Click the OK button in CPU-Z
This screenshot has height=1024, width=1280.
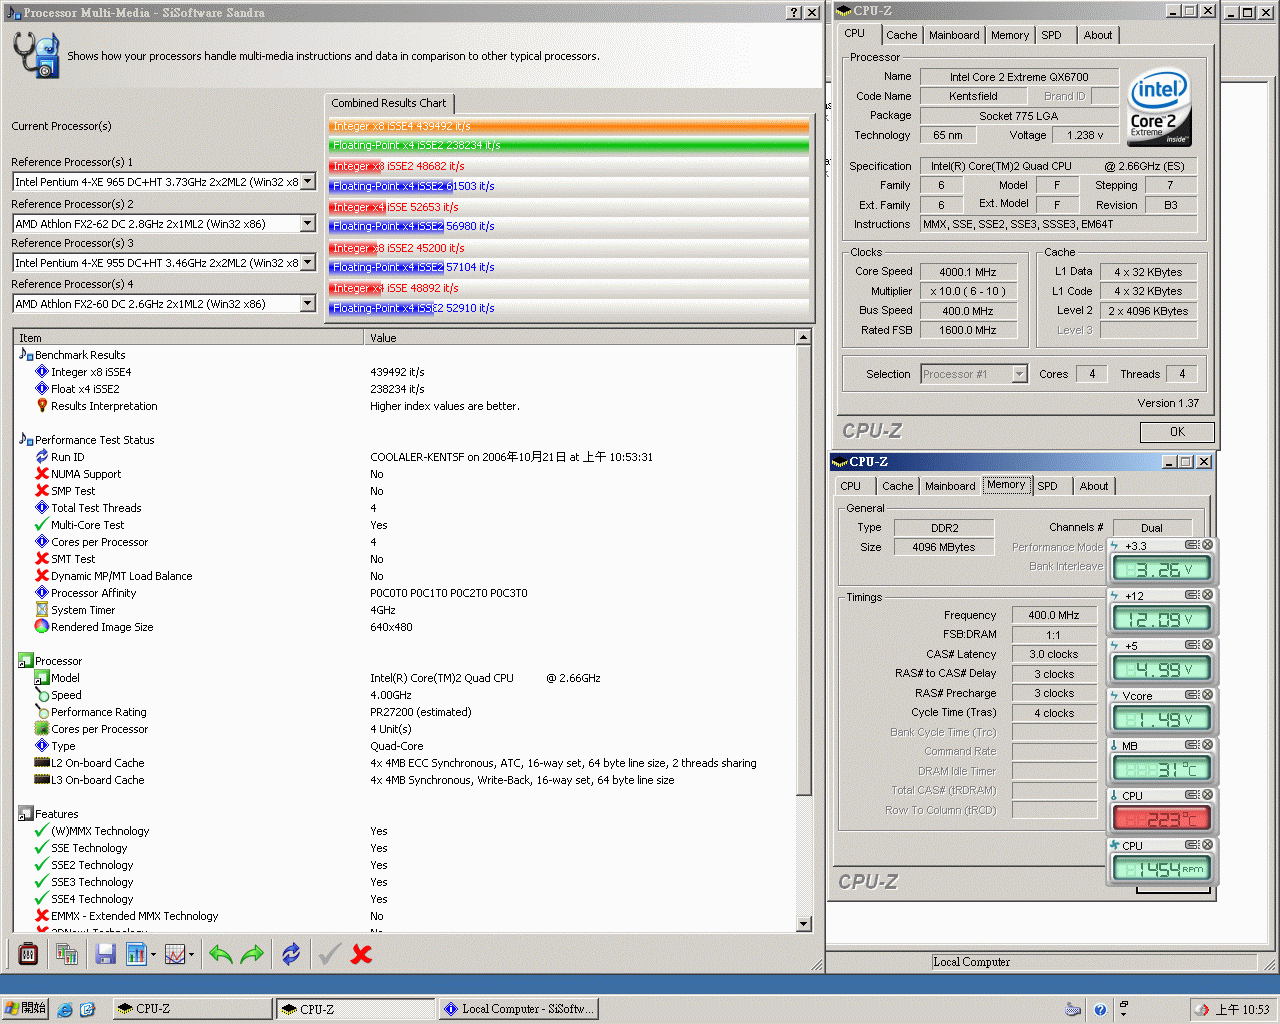[x=1177, y=432]
